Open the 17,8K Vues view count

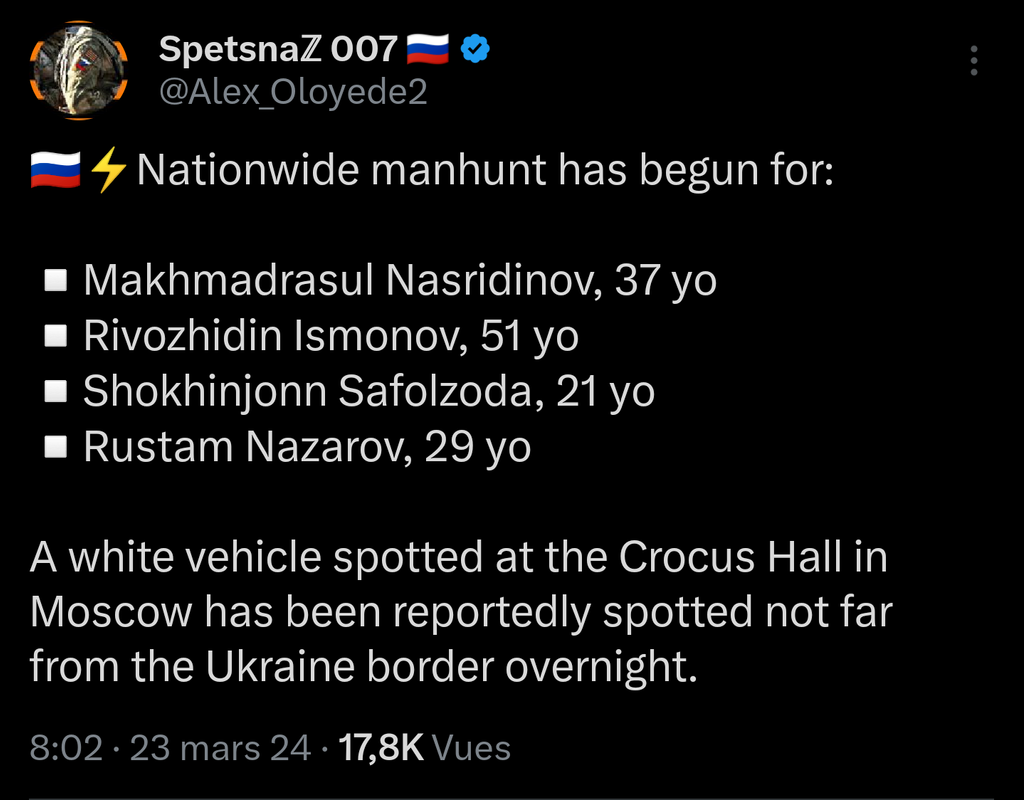coord(424,748)
